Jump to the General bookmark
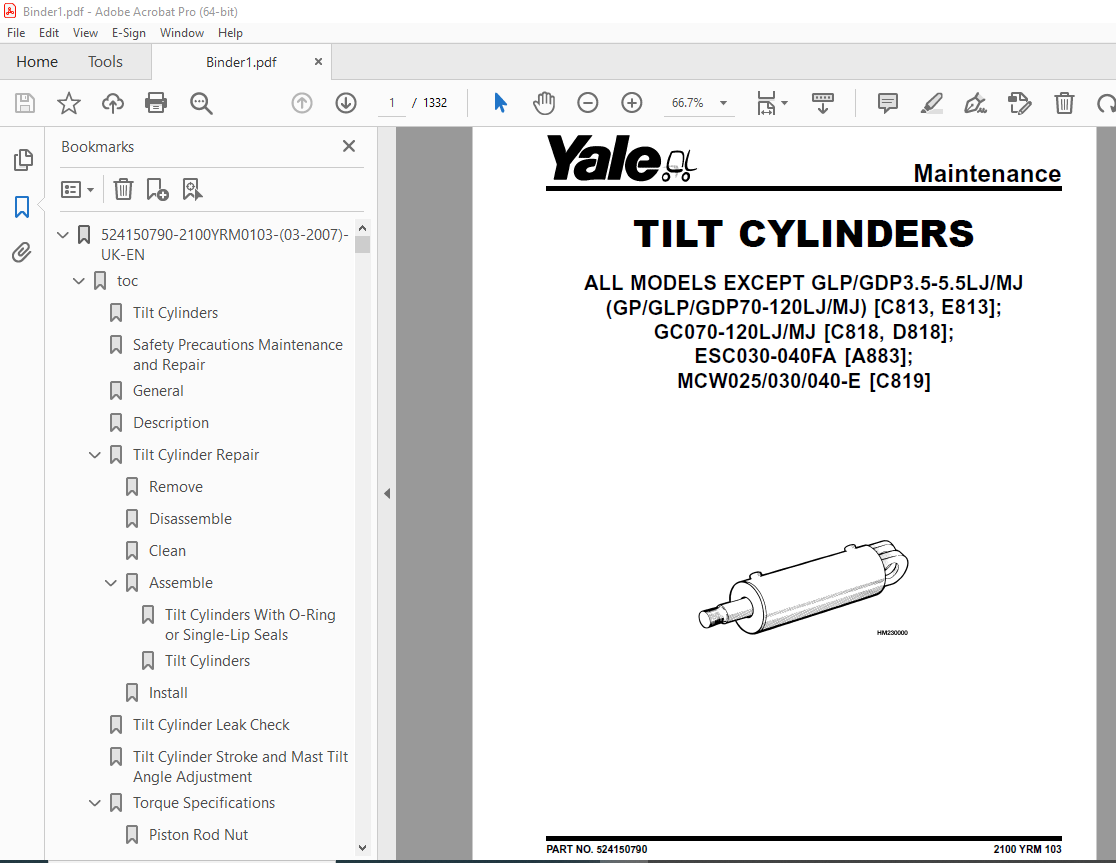This screenshot has width=1116, height=863. [158, 391]
